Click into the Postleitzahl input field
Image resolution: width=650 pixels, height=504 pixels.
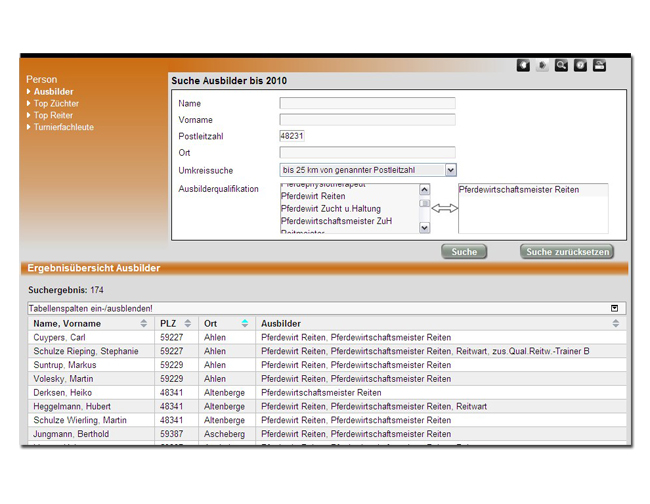point(292,136)
